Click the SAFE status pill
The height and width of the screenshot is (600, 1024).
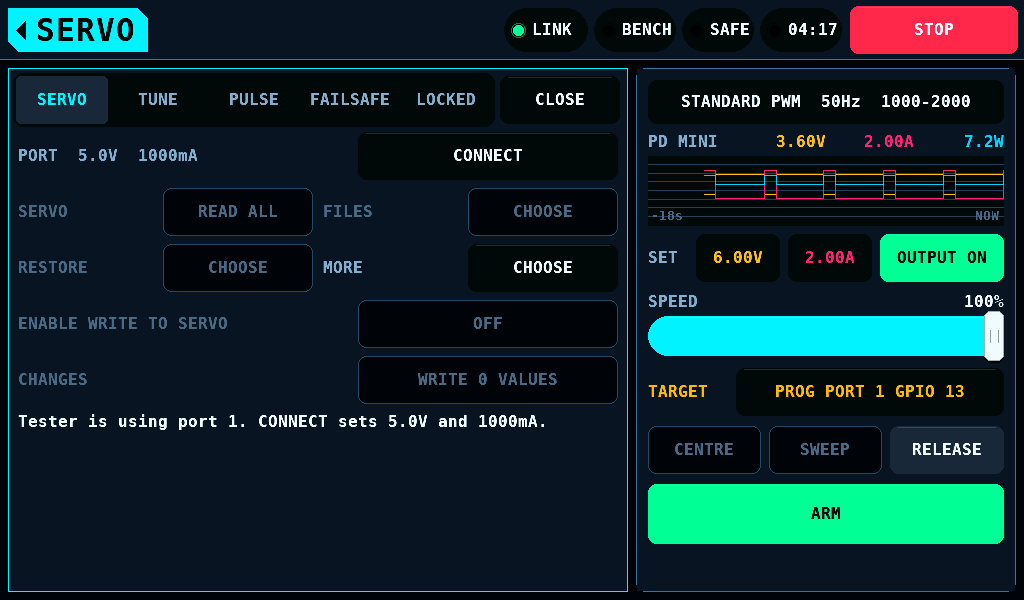[718, 30]
